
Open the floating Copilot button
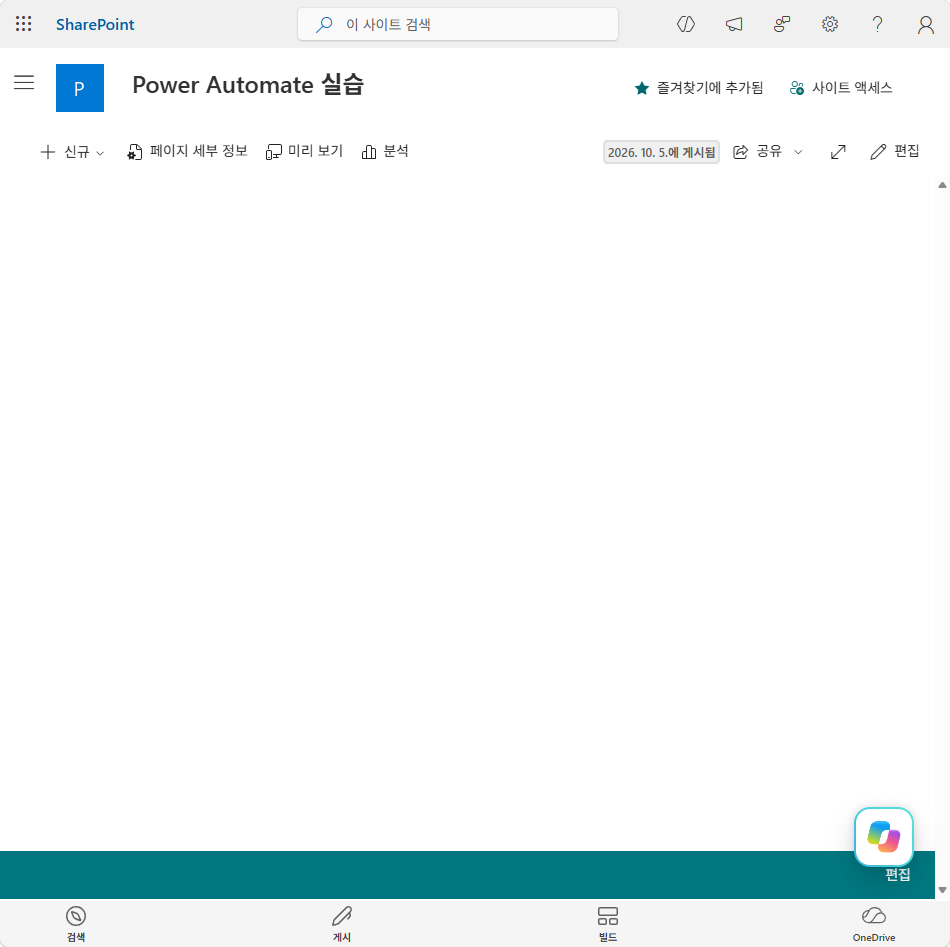883,837
